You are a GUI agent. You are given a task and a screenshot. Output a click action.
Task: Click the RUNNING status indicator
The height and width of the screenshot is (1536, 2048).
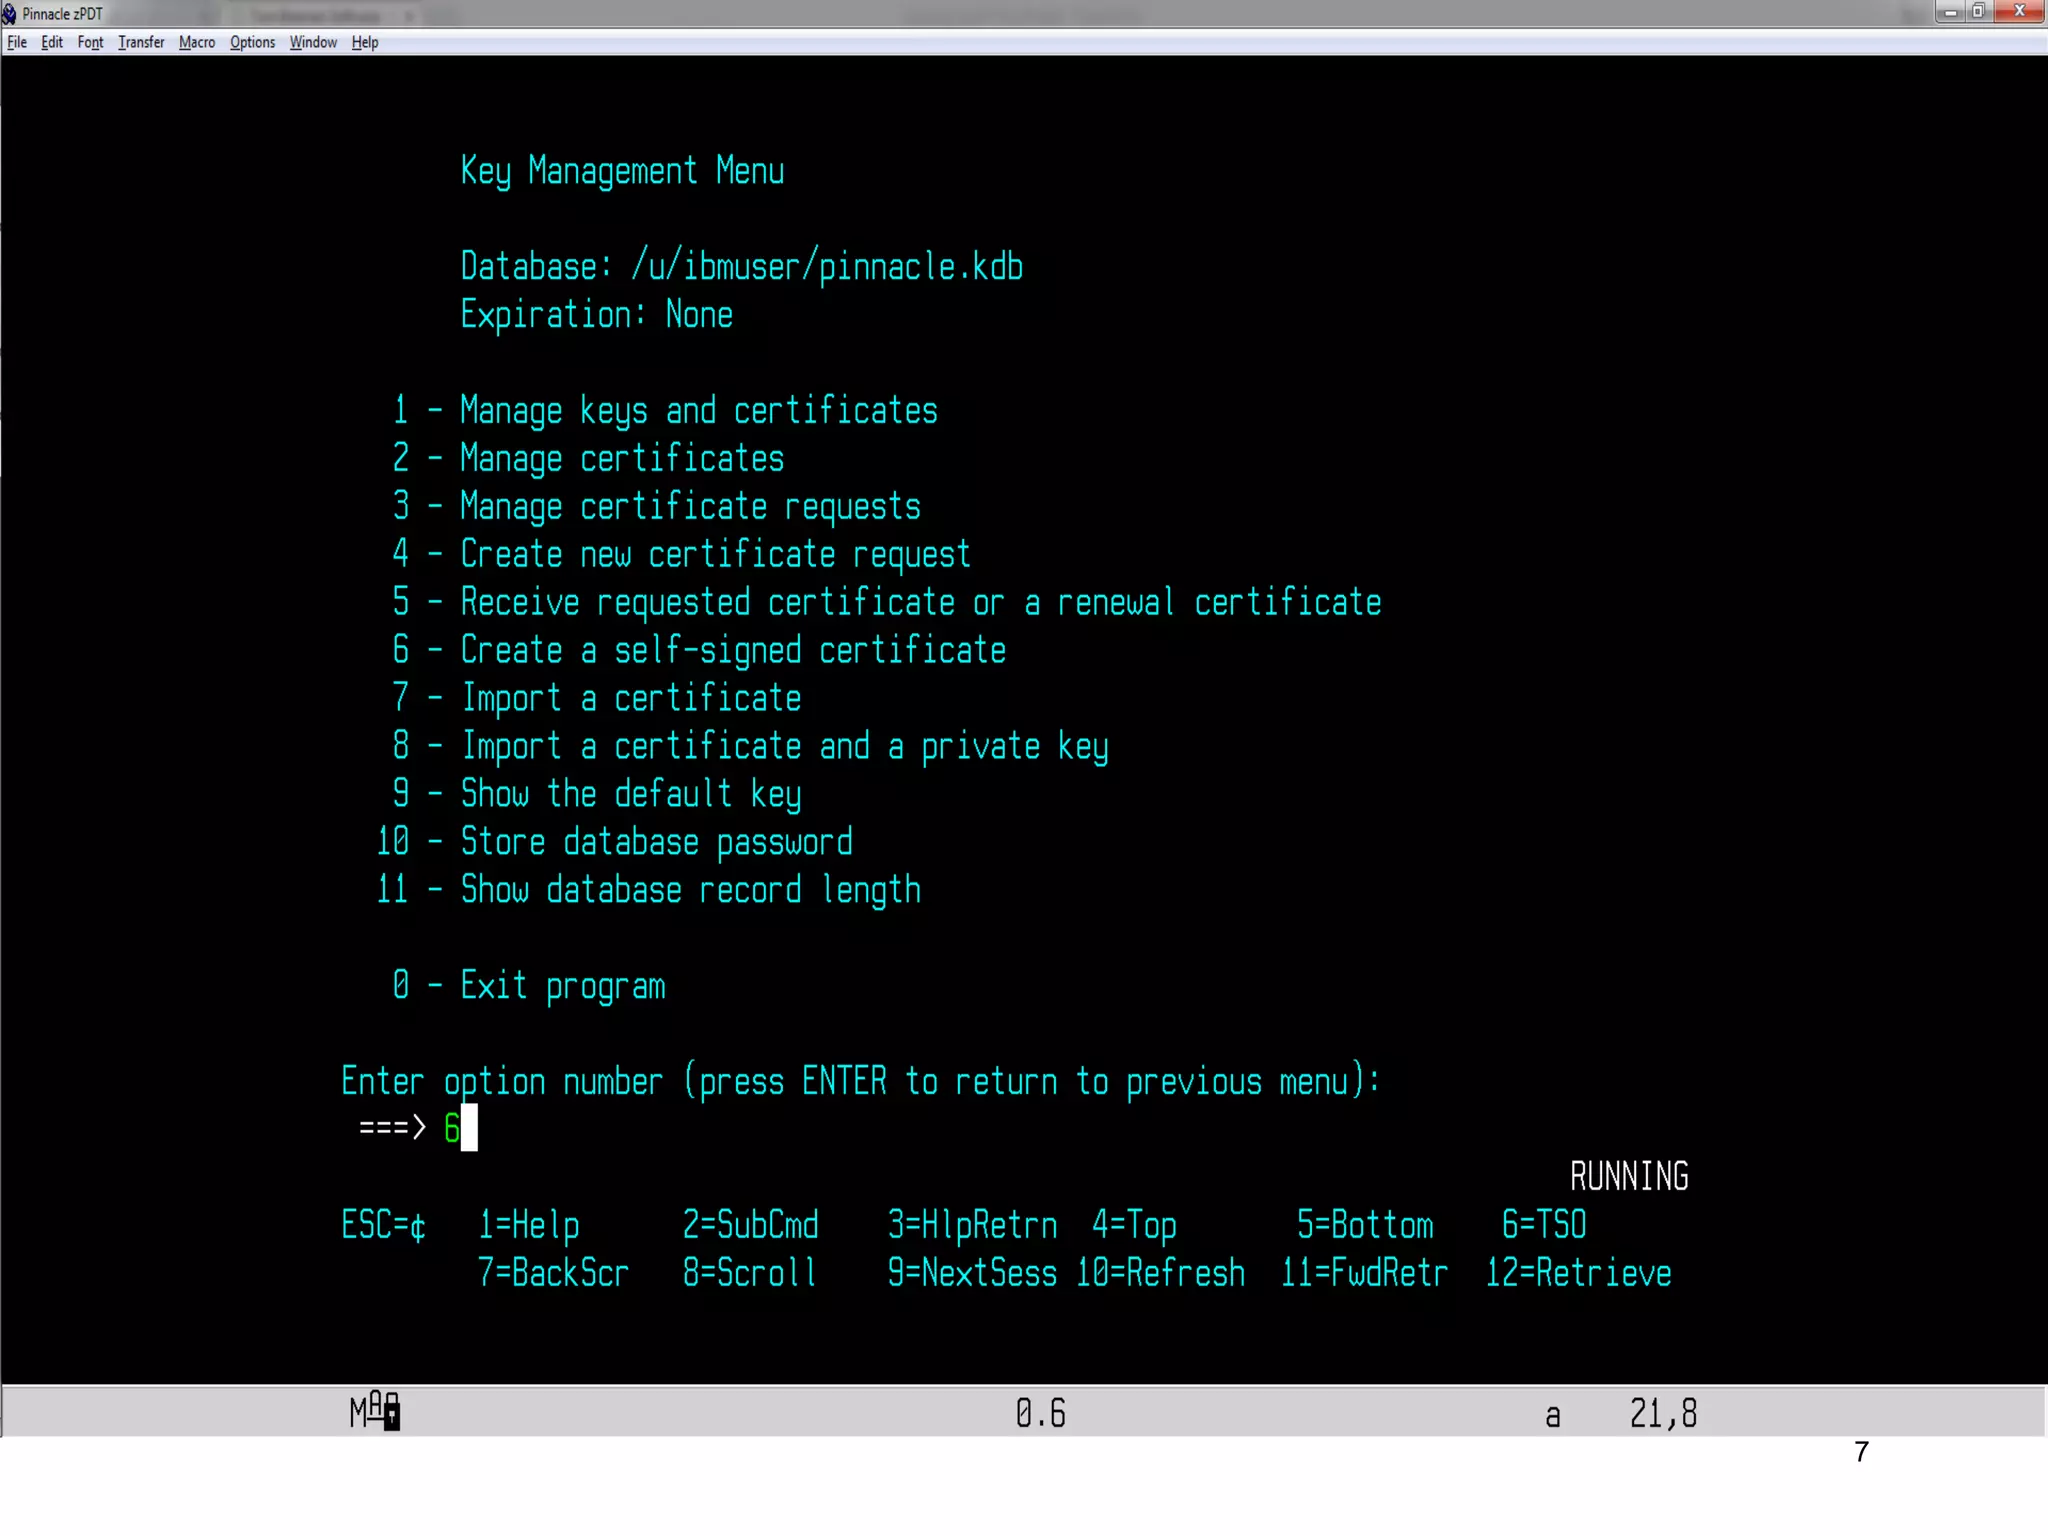1629,1177
